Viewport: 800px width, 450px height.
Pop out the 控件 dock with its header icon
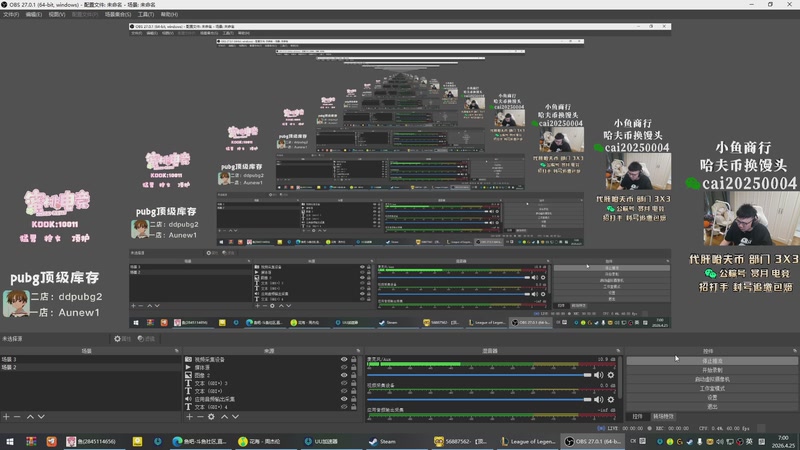[x=795, y=351]
